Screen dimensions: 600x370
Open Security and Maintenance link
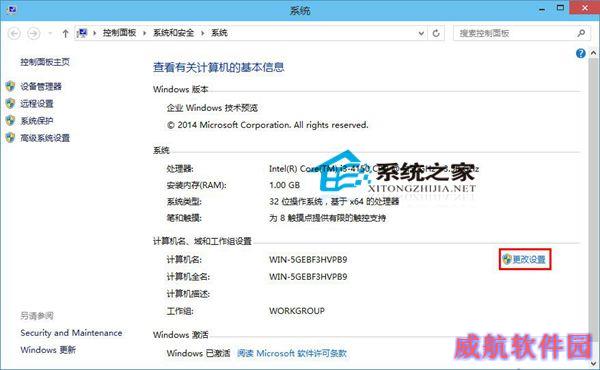[71, 333]
